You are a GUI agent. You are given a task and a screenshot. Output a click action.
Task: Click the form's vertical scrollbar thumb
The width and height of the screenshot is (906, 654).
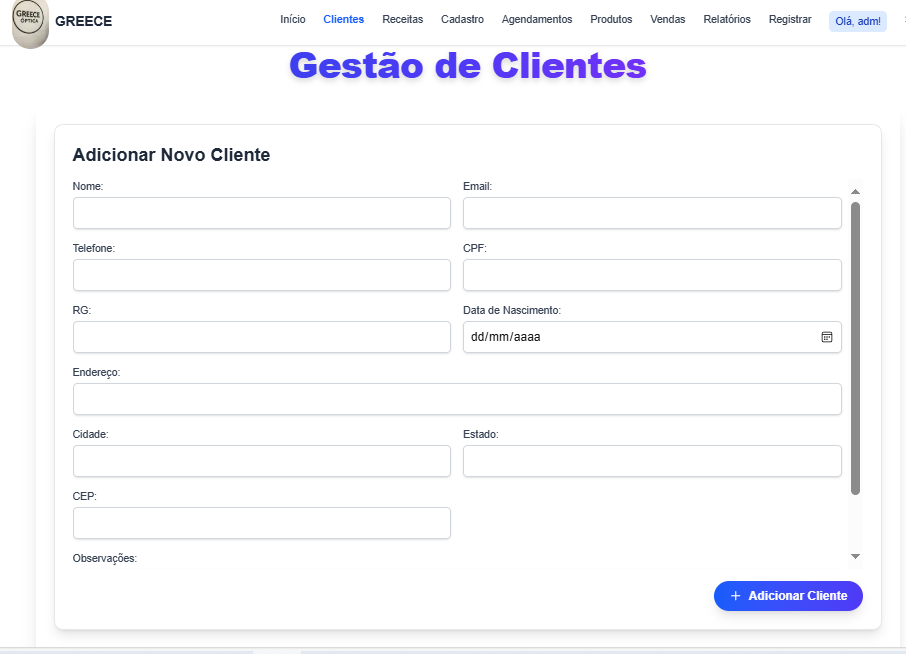(x=854, y=340)
